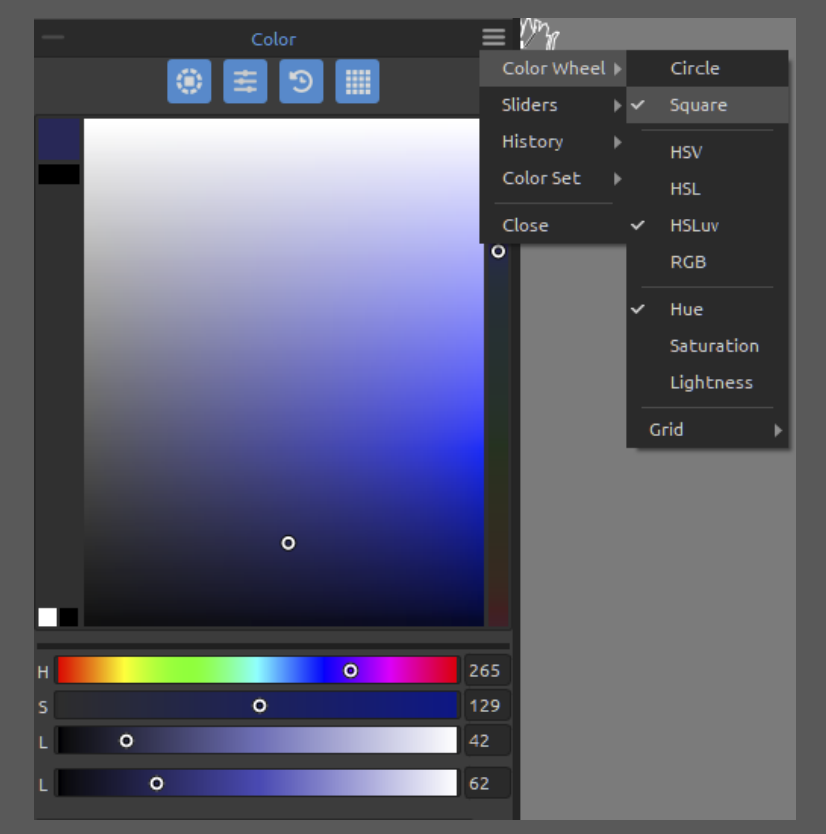The image size is (826, 834).
Task: Click the Hue value field showing 265
Action: coord(485,670)
